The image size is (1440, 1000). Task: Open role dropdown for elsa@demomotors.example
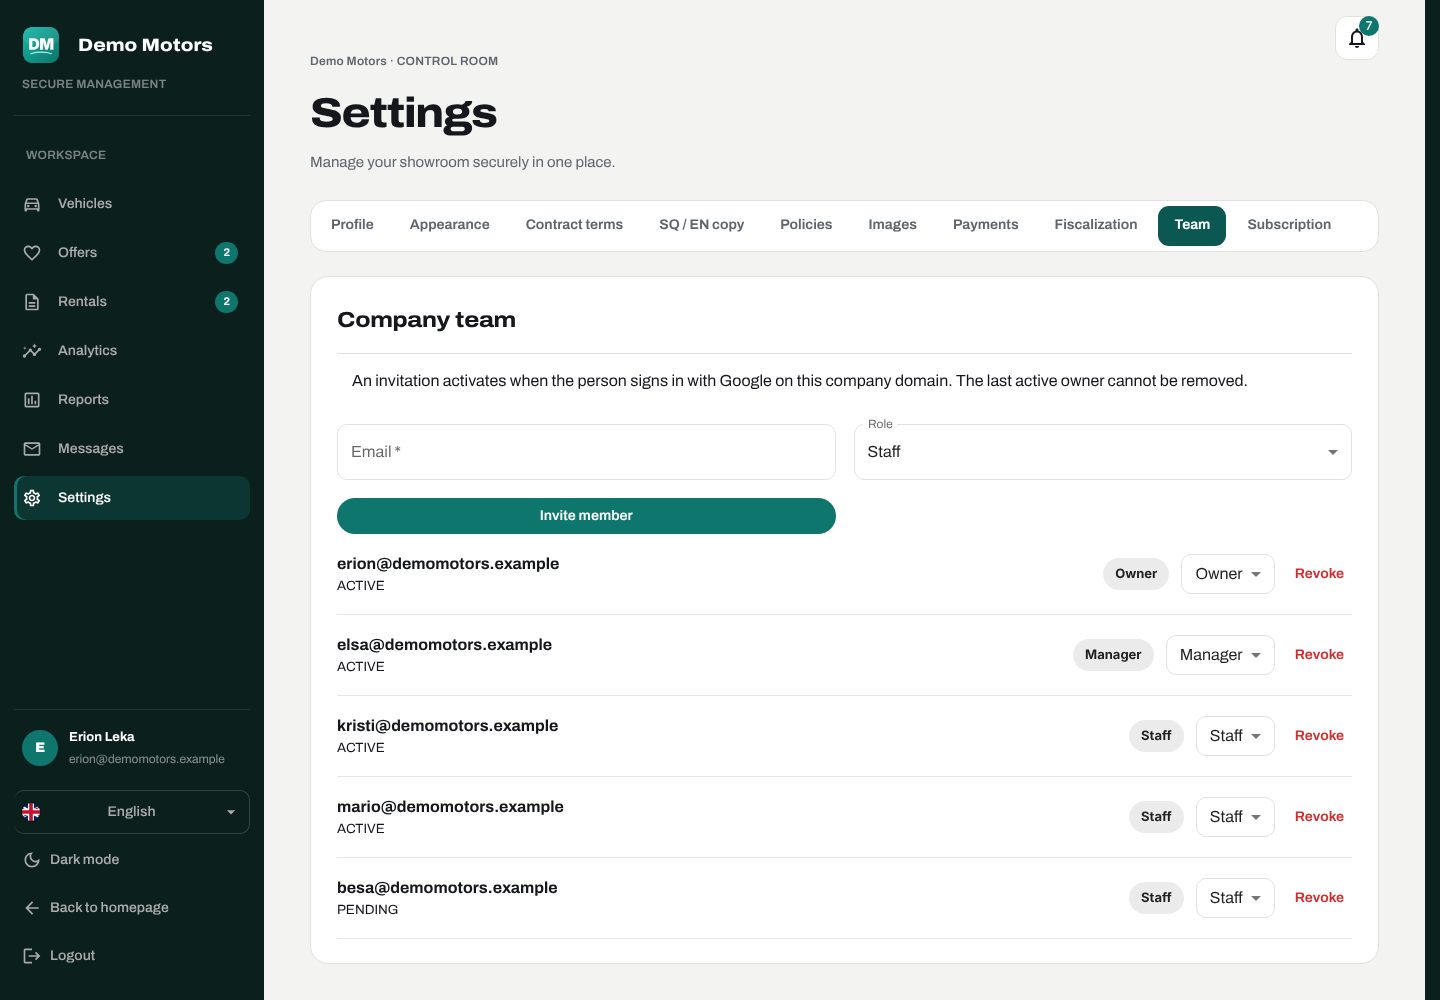point(1220,655)
